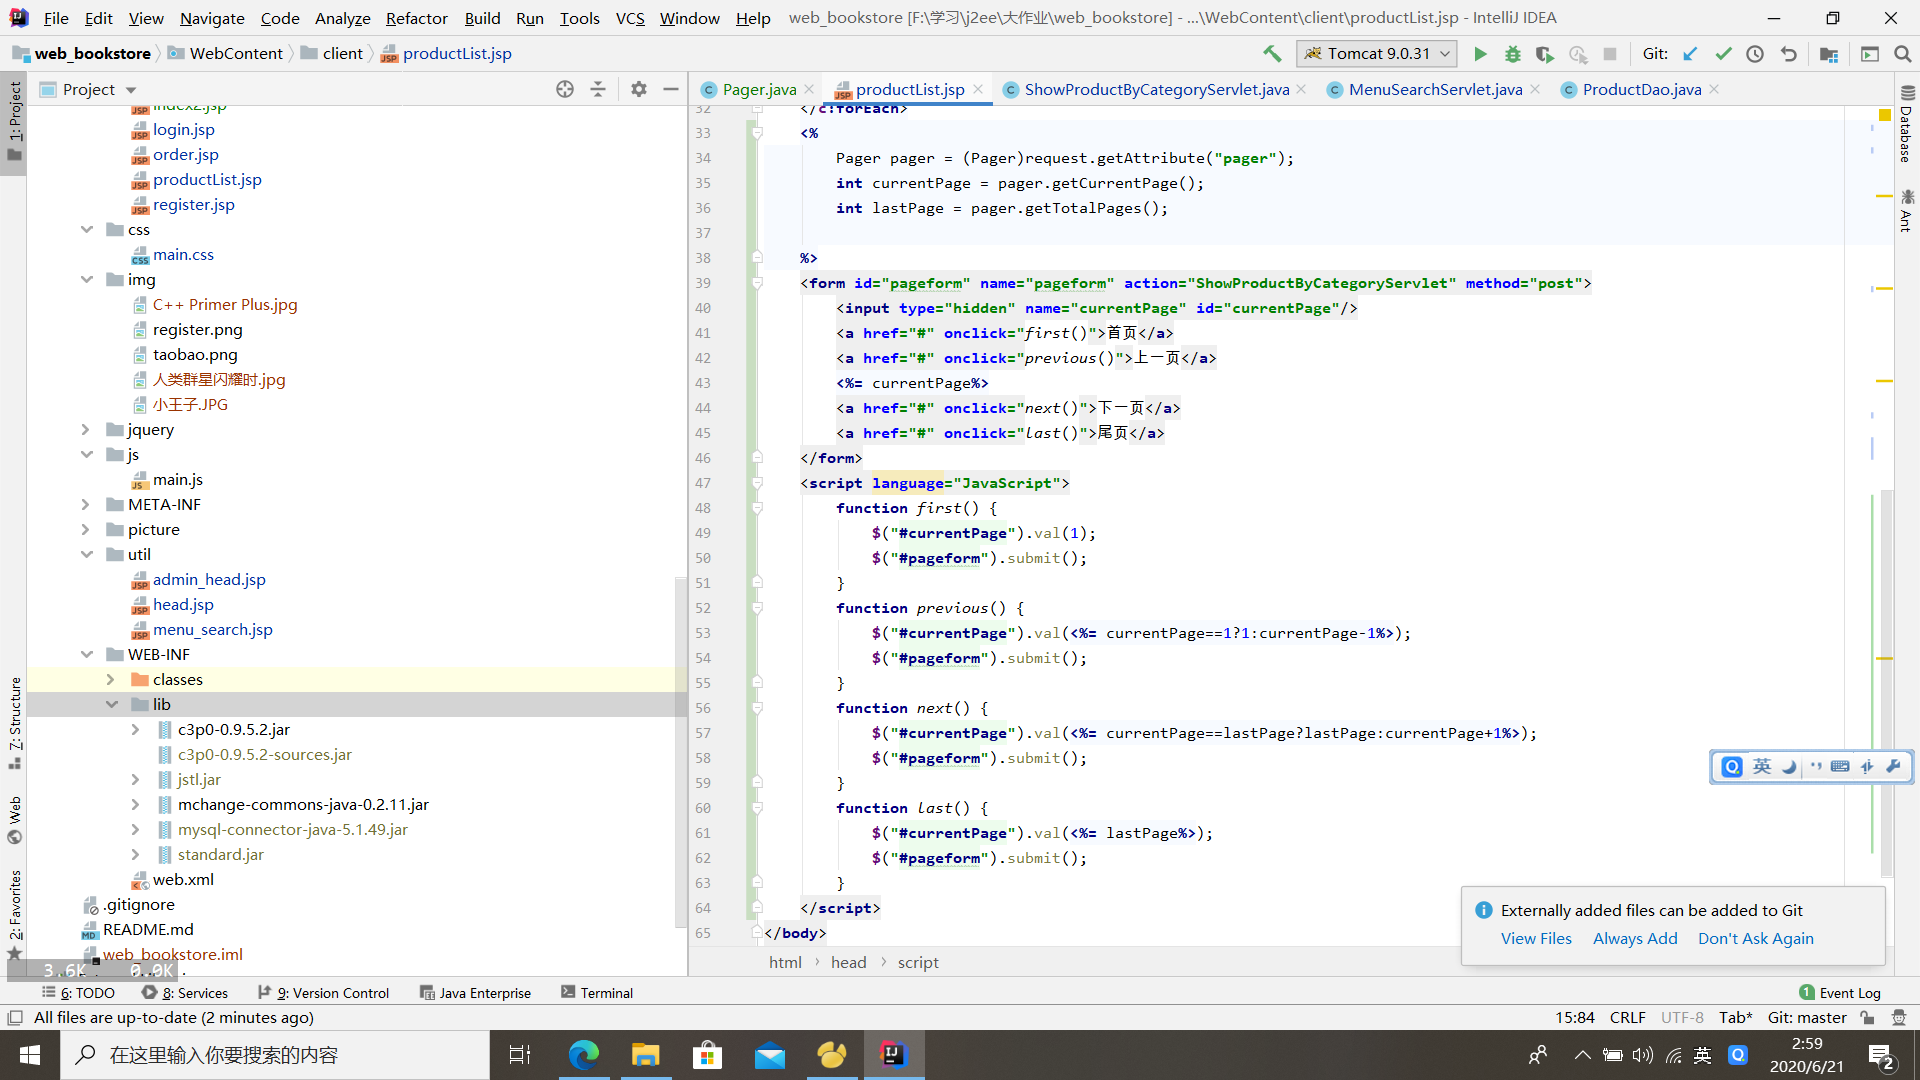This screenshot has width=1920, height=1080.
Task: Open the Database side panel
Action: pyautogui.click(x=1906, y=124)
